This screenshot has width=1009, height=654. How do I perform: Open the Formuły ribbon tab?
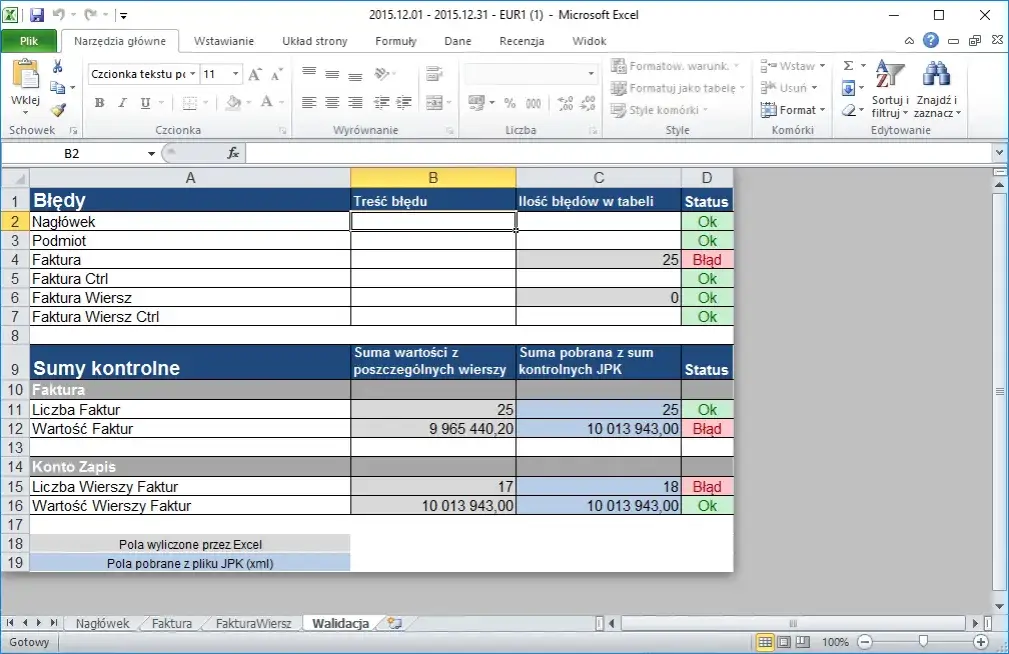point(396,41)
